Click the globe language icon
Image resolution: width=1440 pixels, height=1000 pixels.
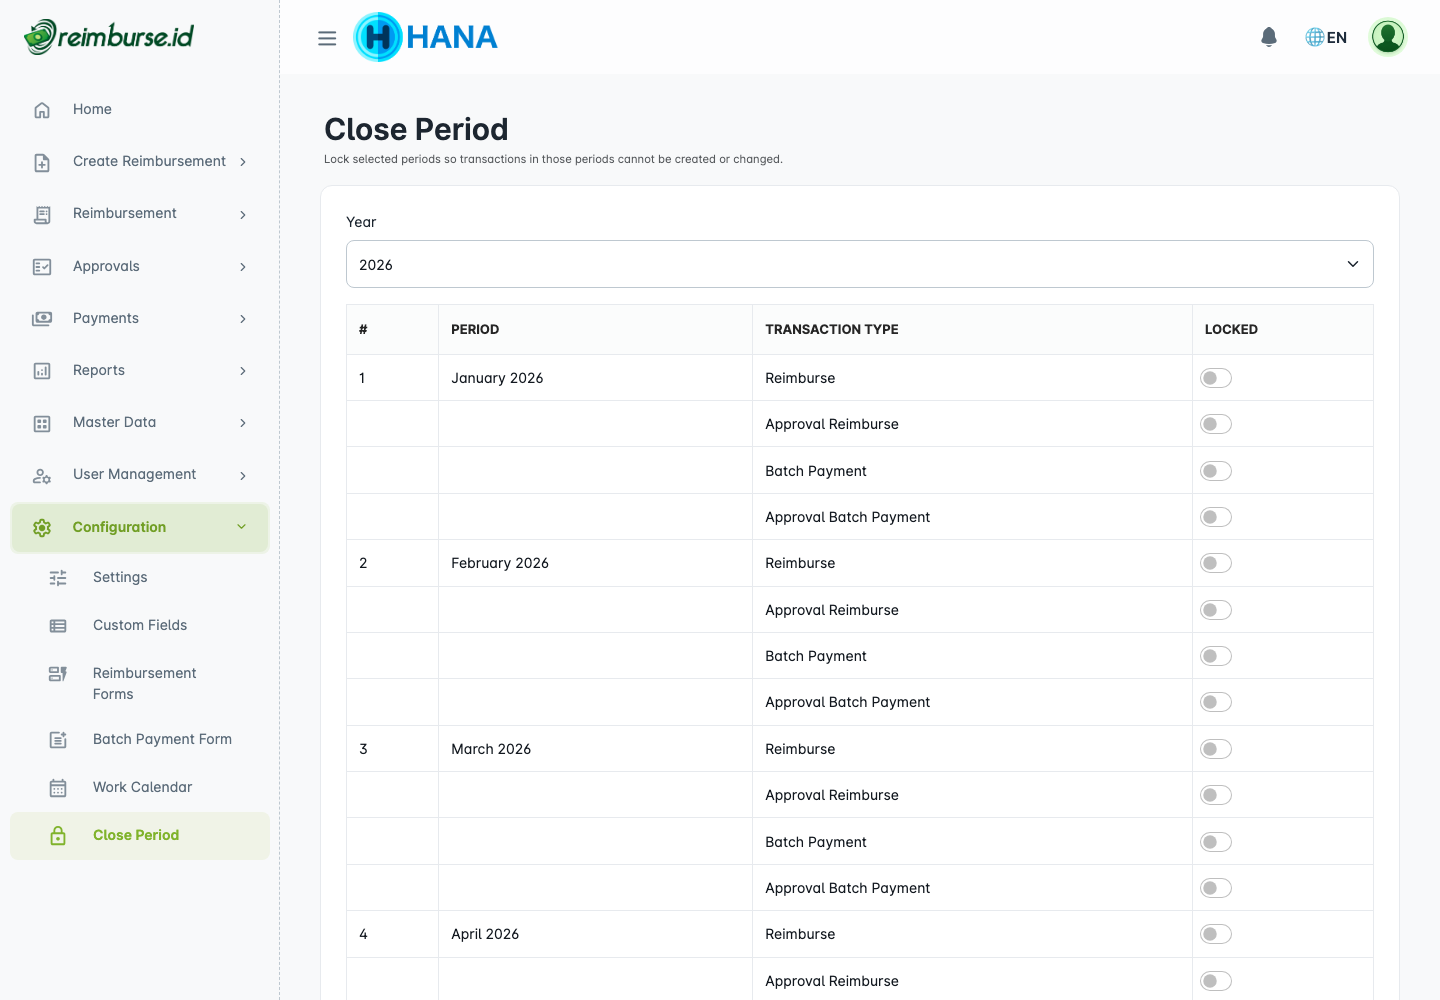[1314, 37]
